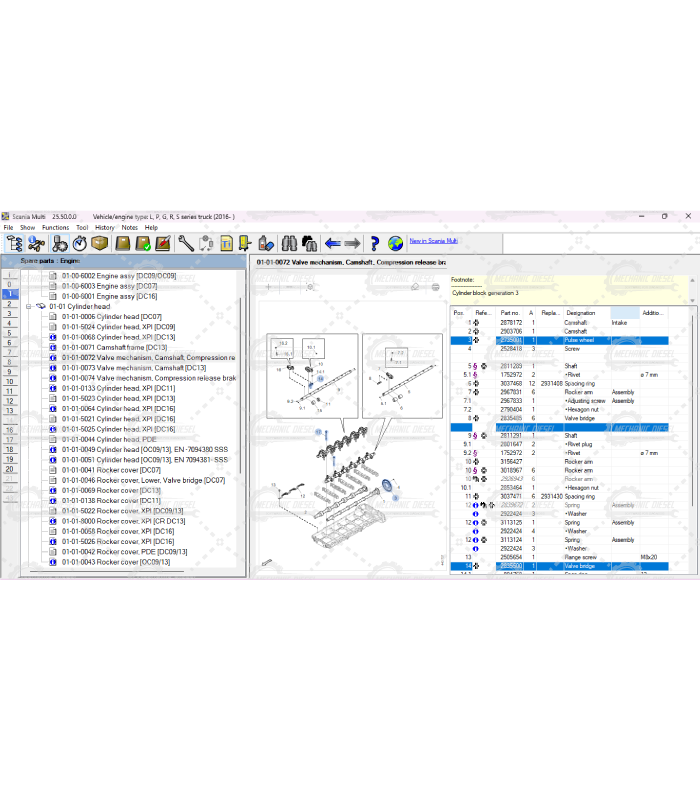Click the book with green checkmark icon
Viewport: 700px width, 800px height.
coord(143,243)
